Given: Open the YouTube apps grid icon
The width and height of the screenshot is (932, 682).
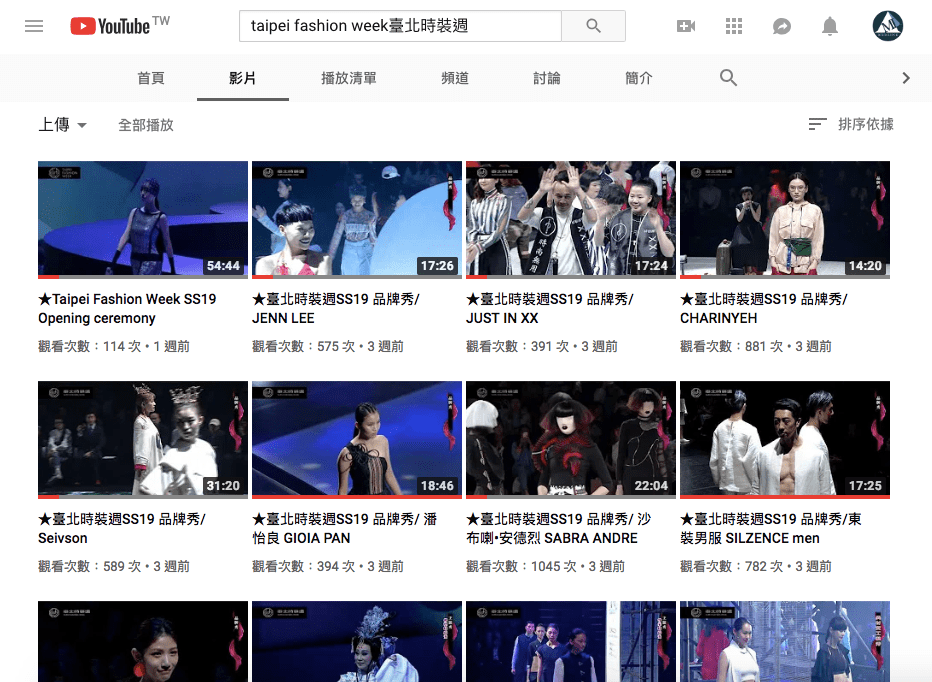Looking at the screenshot, I should click(x=734, y=26).
